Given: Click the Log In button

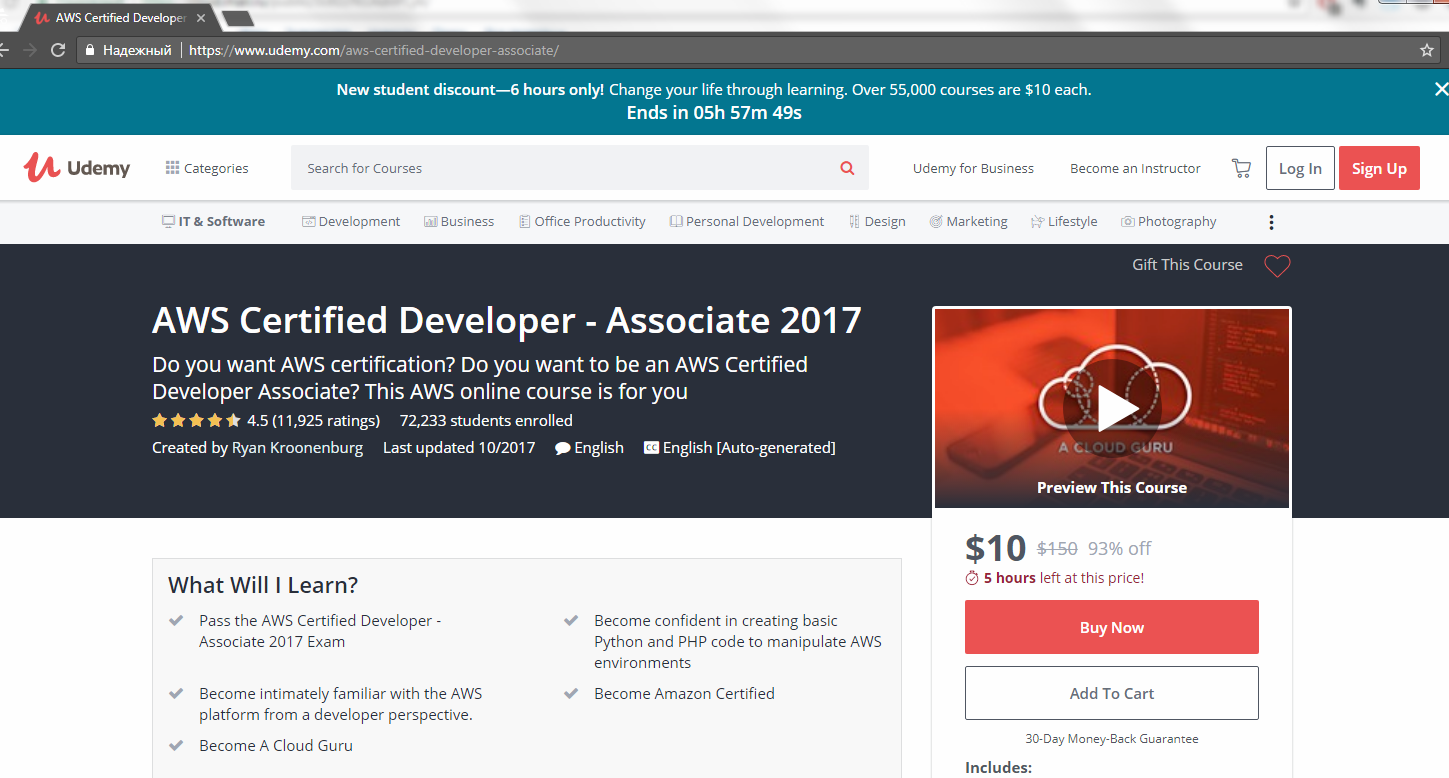Looking at the screenshot, I should pyautogui.click(x=1300, y=168).
